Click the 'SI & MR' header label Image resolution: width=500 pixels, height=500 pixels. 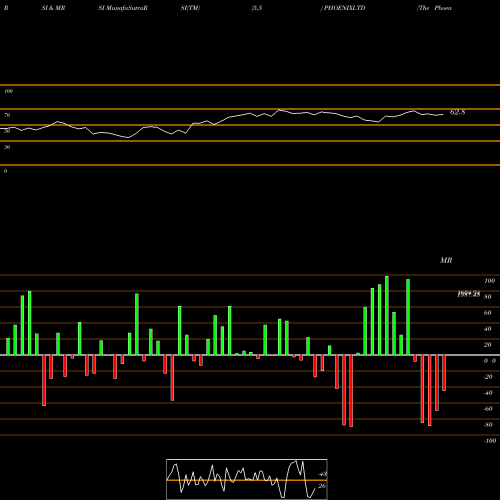[x=53, y=8]
